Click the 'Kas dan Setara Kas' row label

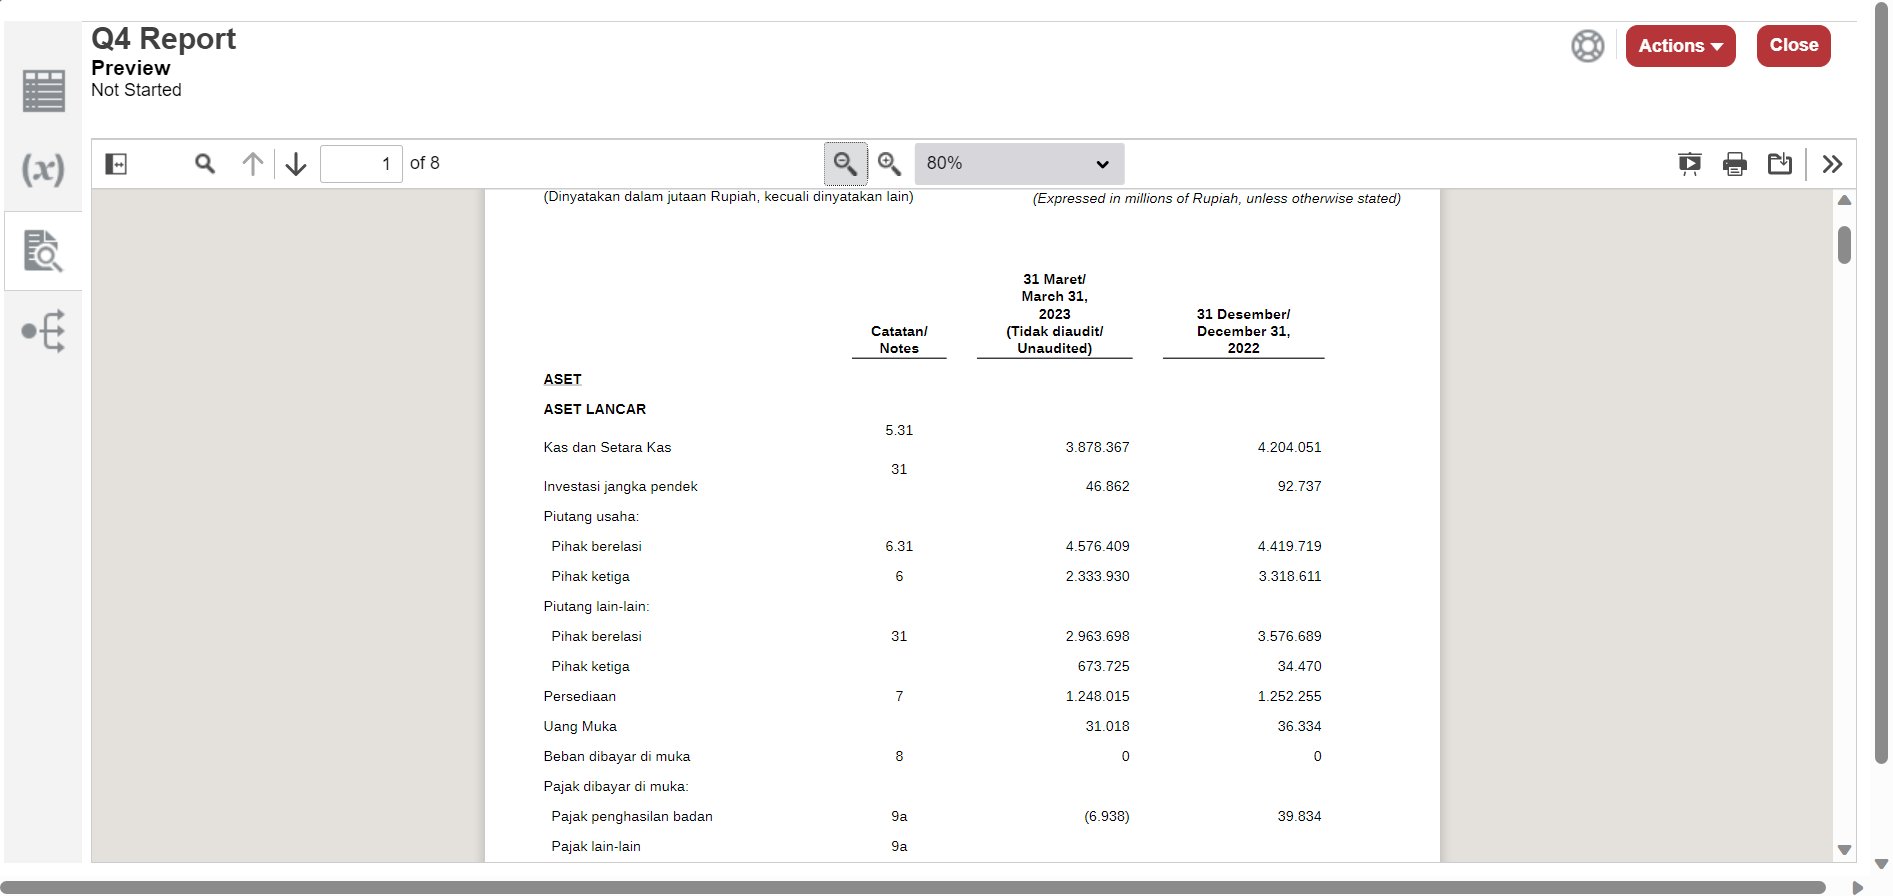click(x=607, y=448)
